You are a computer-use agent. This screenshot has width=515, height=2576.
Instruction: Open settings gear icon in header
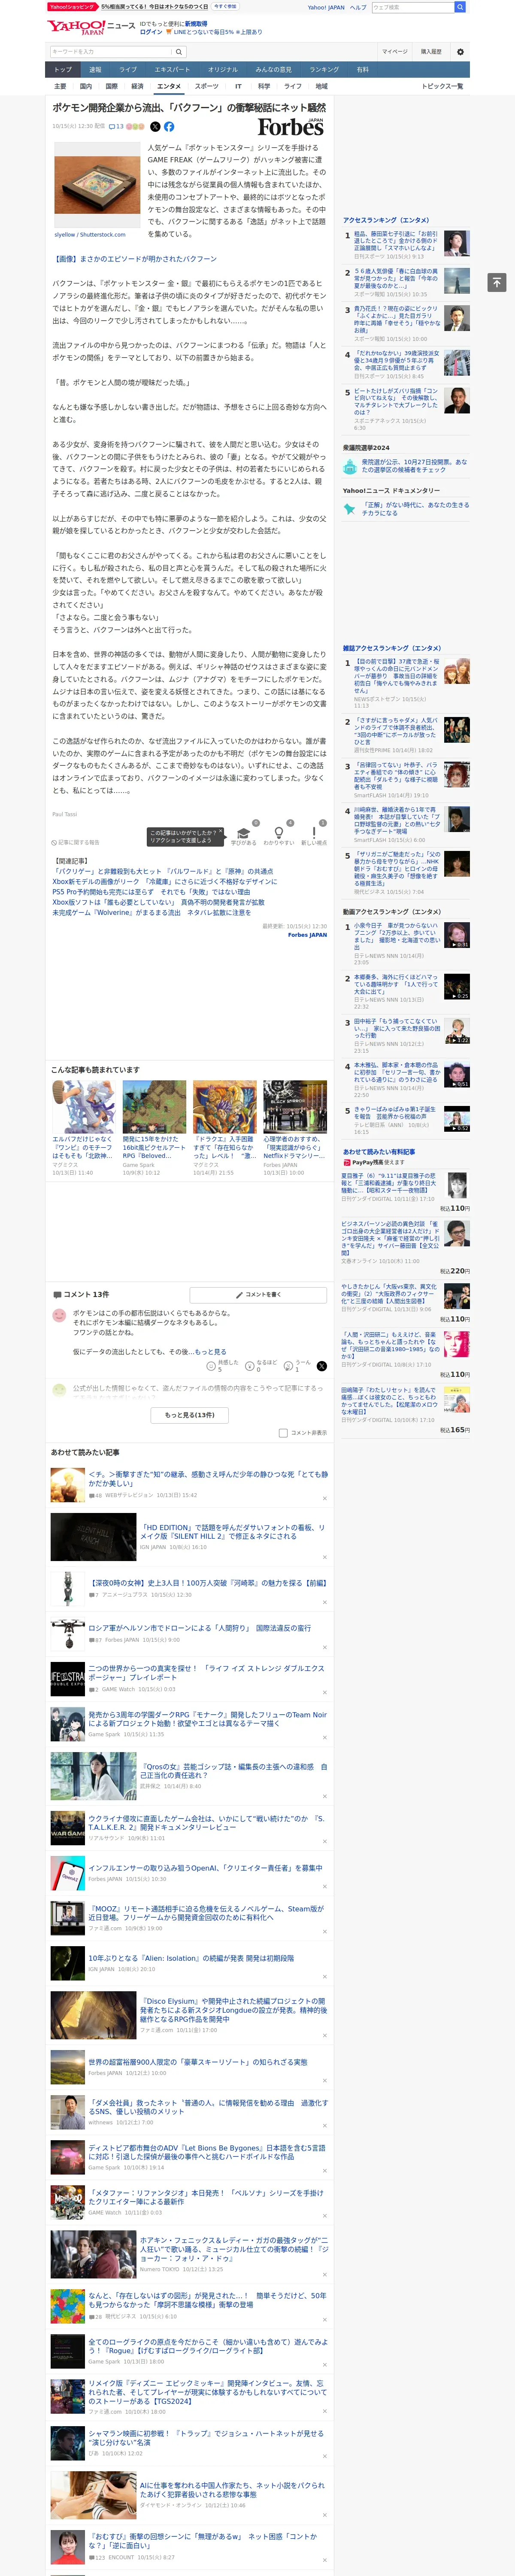point(460,52)
